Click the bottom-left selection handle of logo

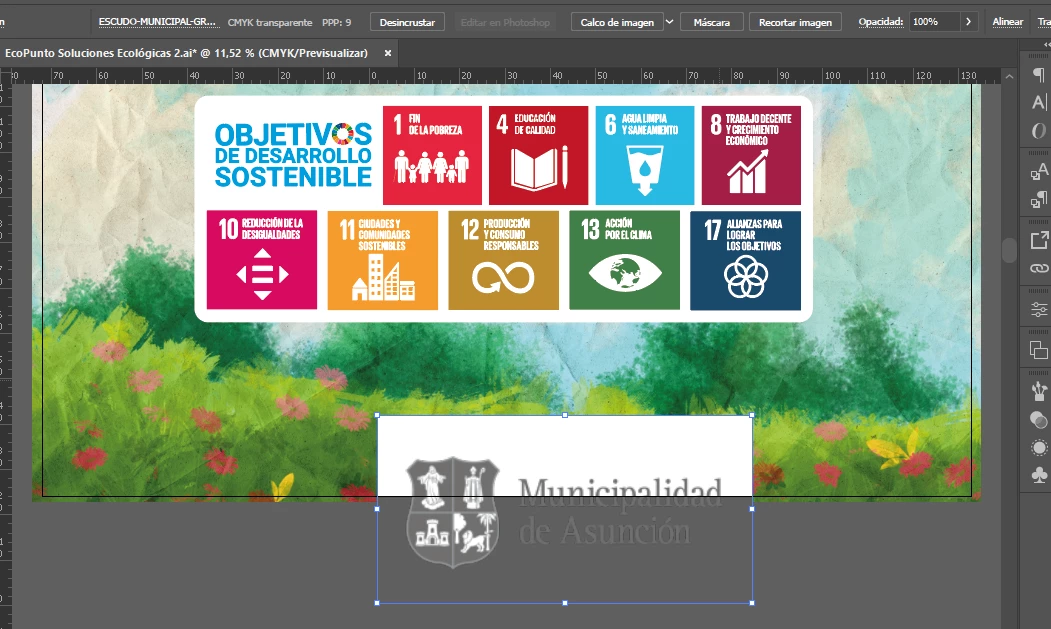[x=377, y=603]
